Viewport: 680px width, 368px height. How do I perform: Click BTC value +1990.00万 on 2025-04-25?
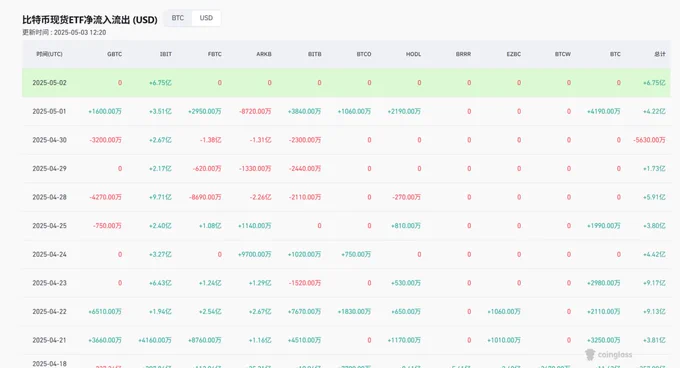coord(604,226)
